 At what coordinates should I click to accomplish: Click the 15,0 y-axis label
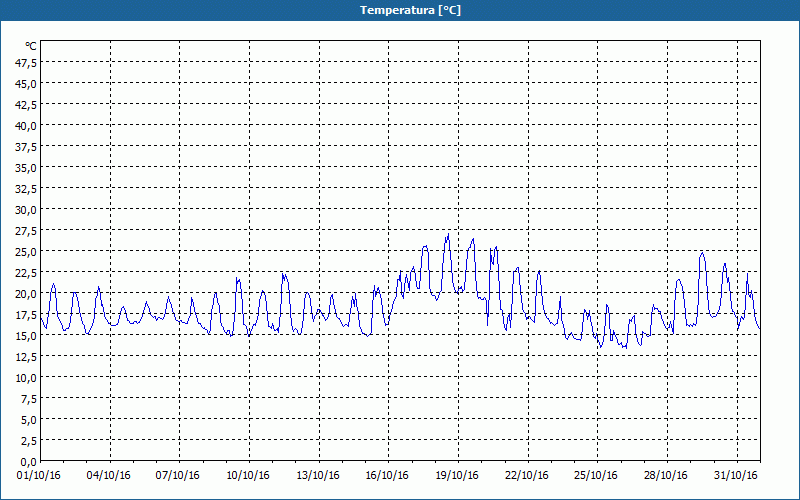point(27,336)
